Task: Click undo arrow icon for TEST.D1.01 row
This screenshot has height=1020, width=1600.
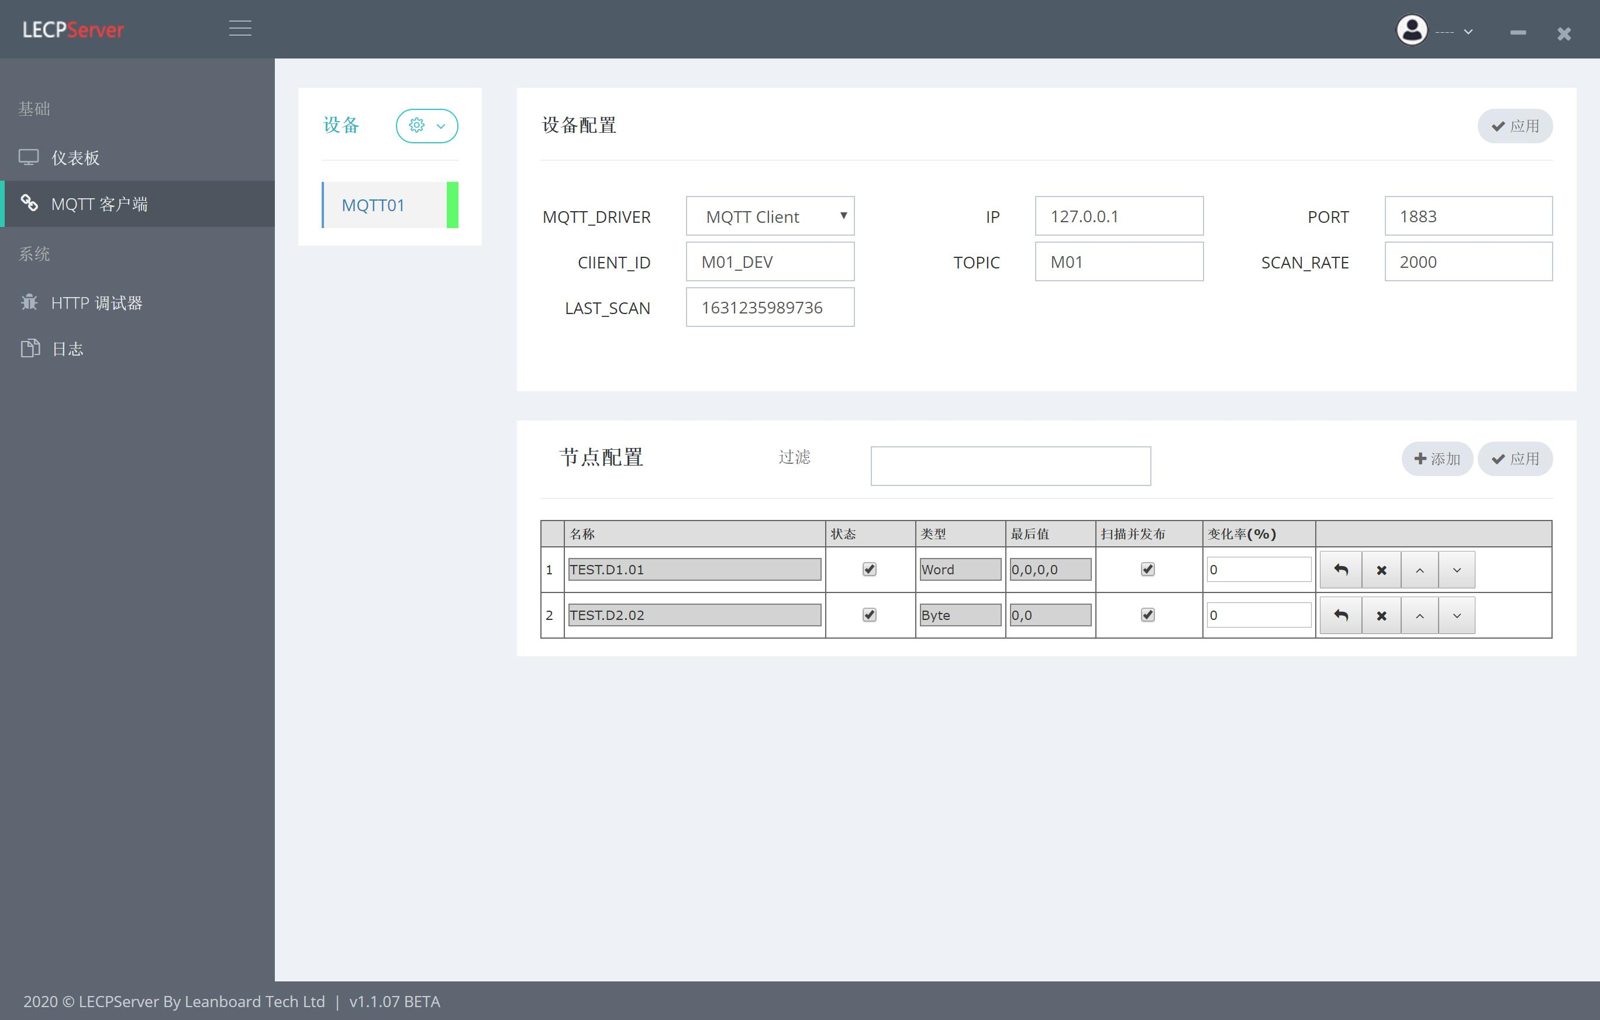Action: pyautogui.click(x=1341, y=570)
